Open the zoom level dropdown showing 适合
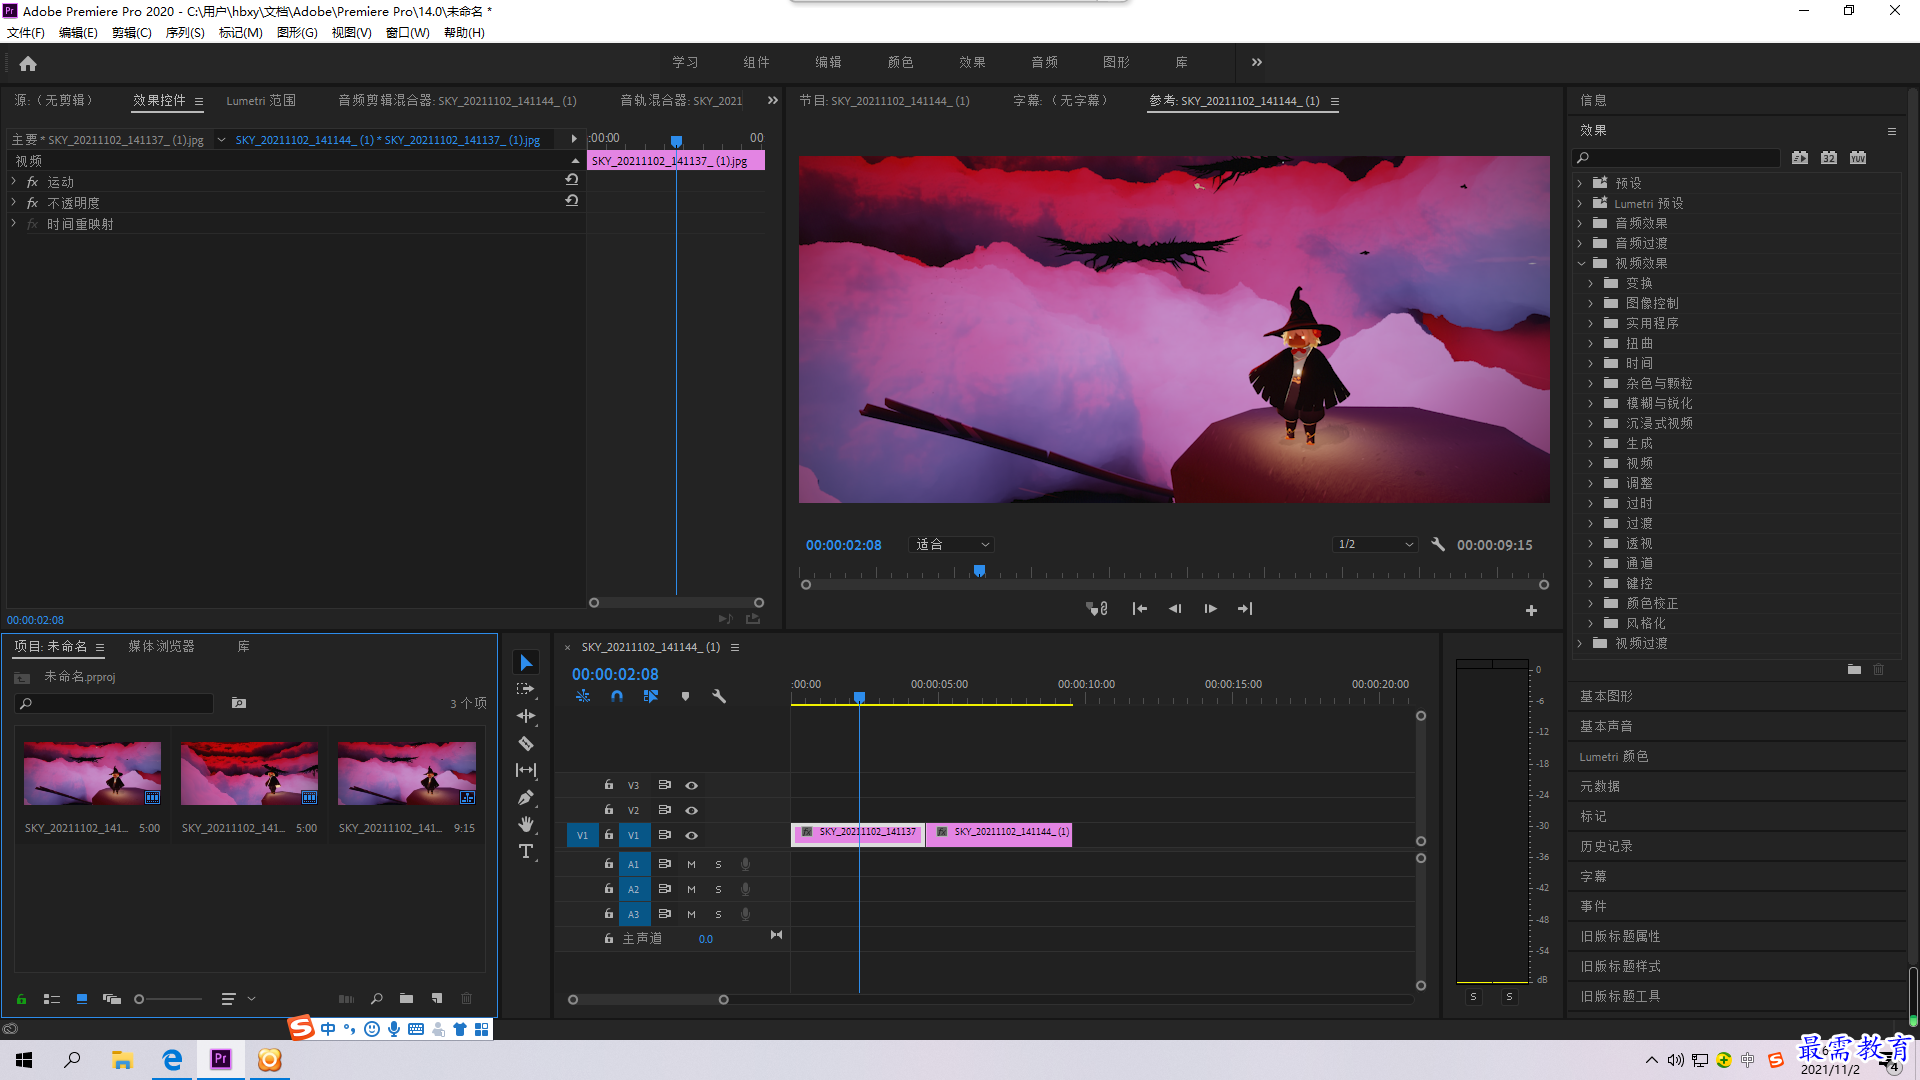 click(x=950, y=545)
